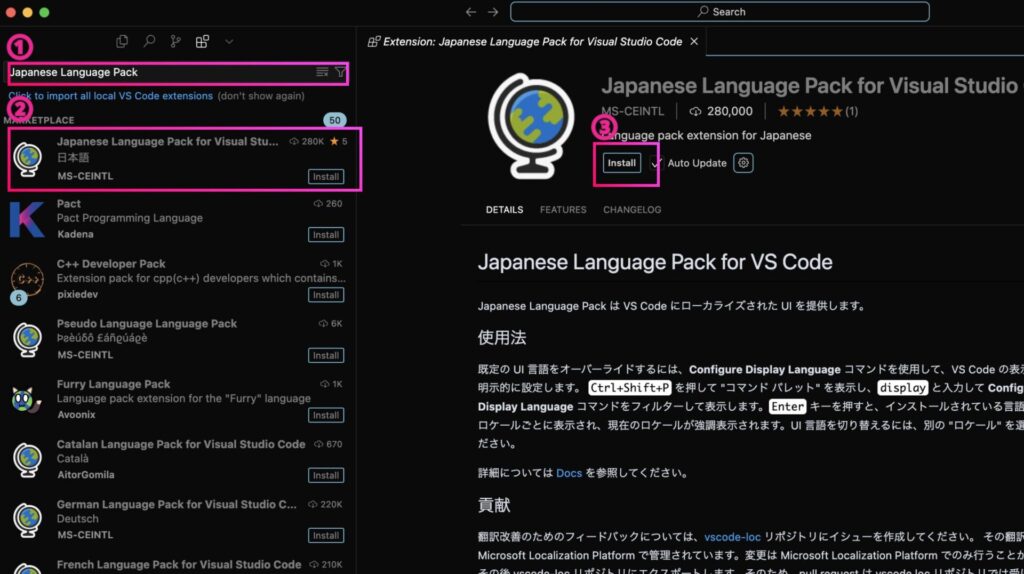Switch to the CHANGELOG tab
1024x574 pixels.
click(x=632, y=210)
